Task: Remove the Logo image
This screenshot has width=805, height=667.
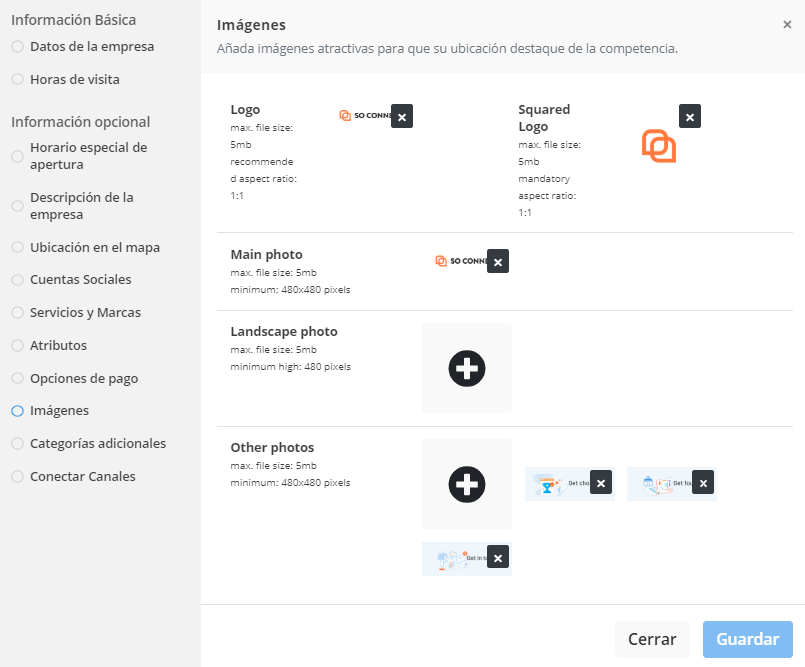Action: 401,116
